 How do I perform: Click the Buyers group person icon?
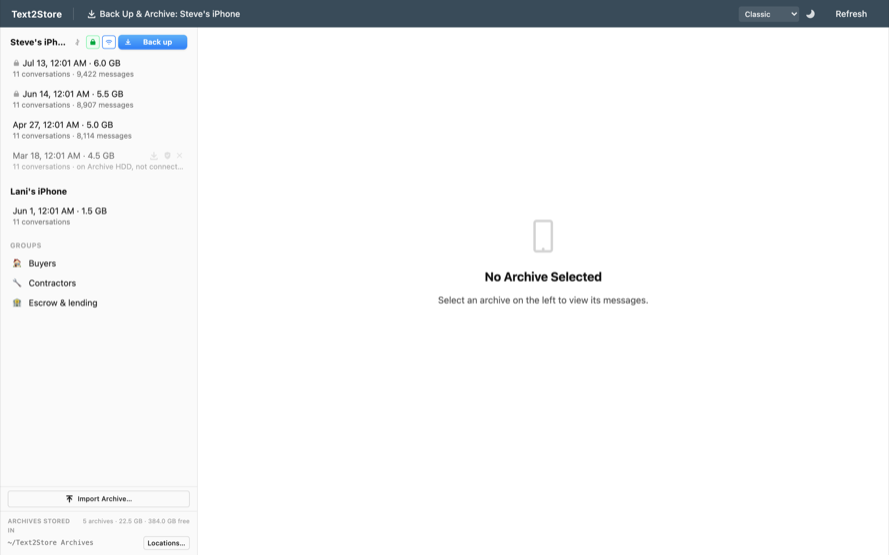coord(17,264)
